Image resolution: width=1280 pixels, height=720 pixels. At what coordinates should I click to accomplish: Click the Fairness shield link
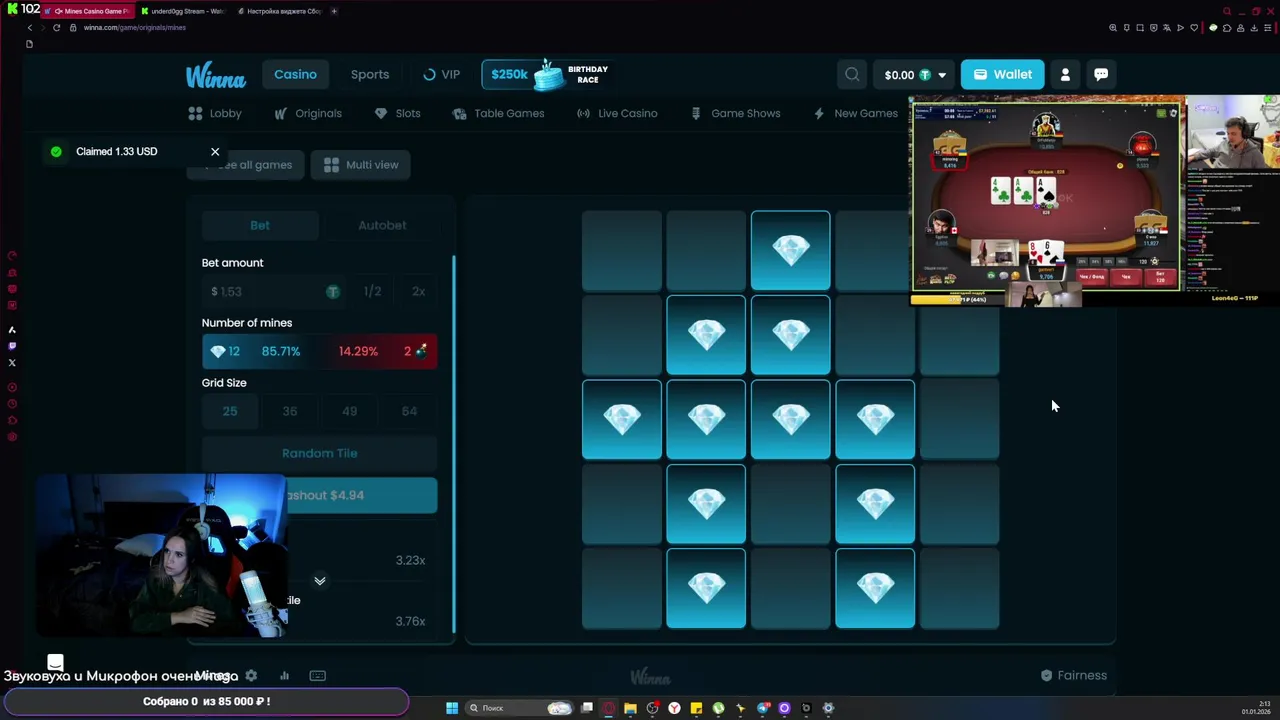[1074, 675]
